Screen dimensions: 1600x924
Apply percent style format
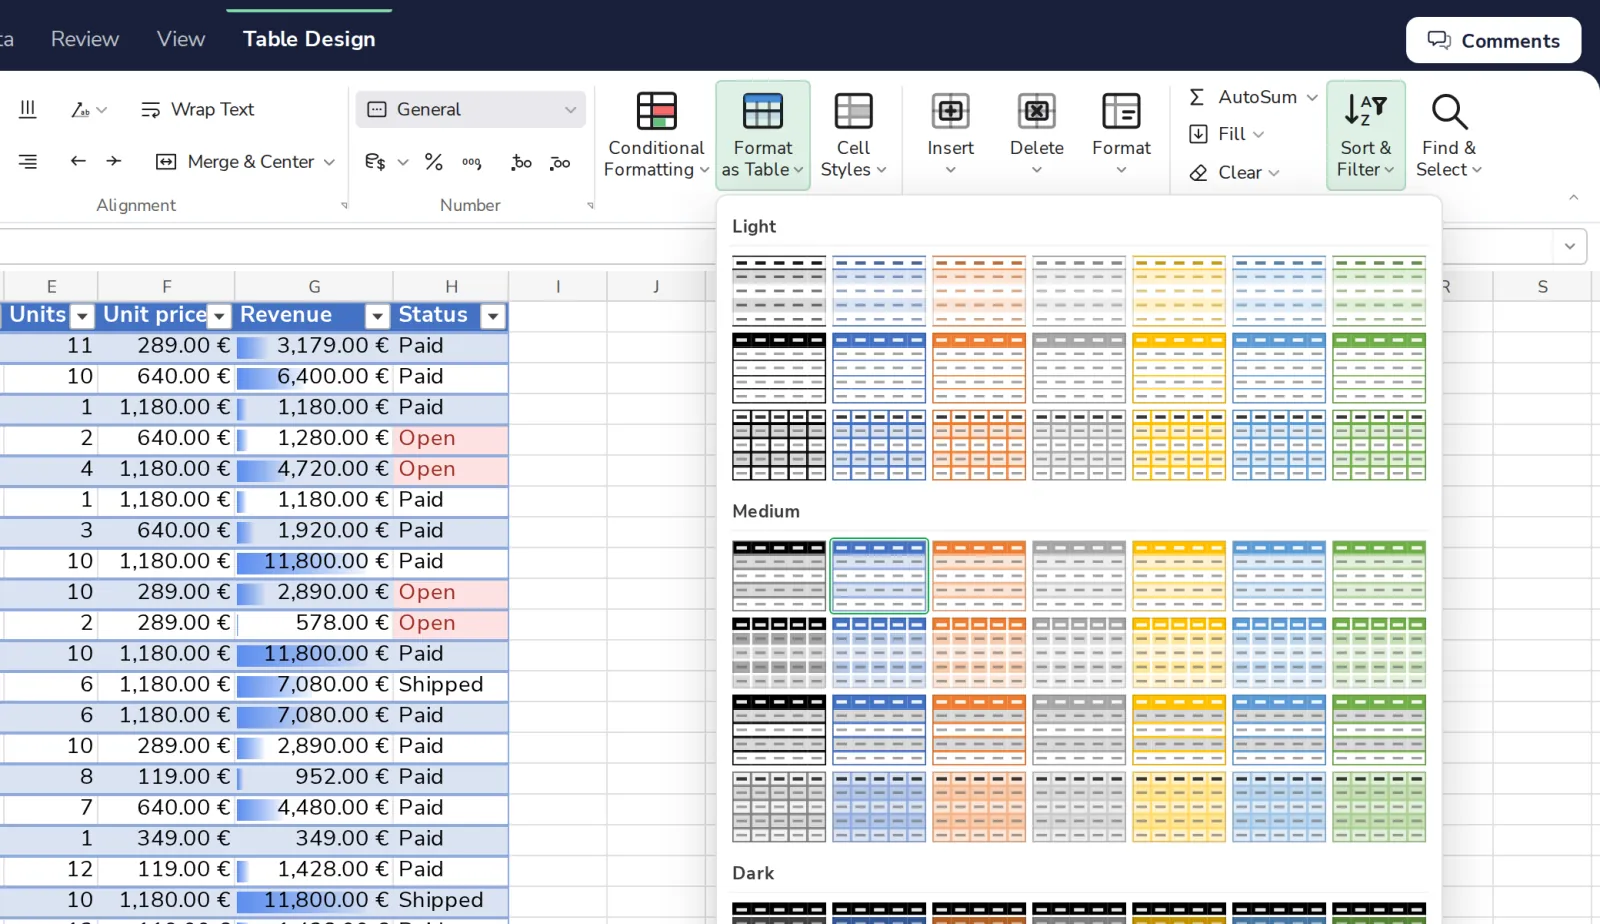(434, 162)
